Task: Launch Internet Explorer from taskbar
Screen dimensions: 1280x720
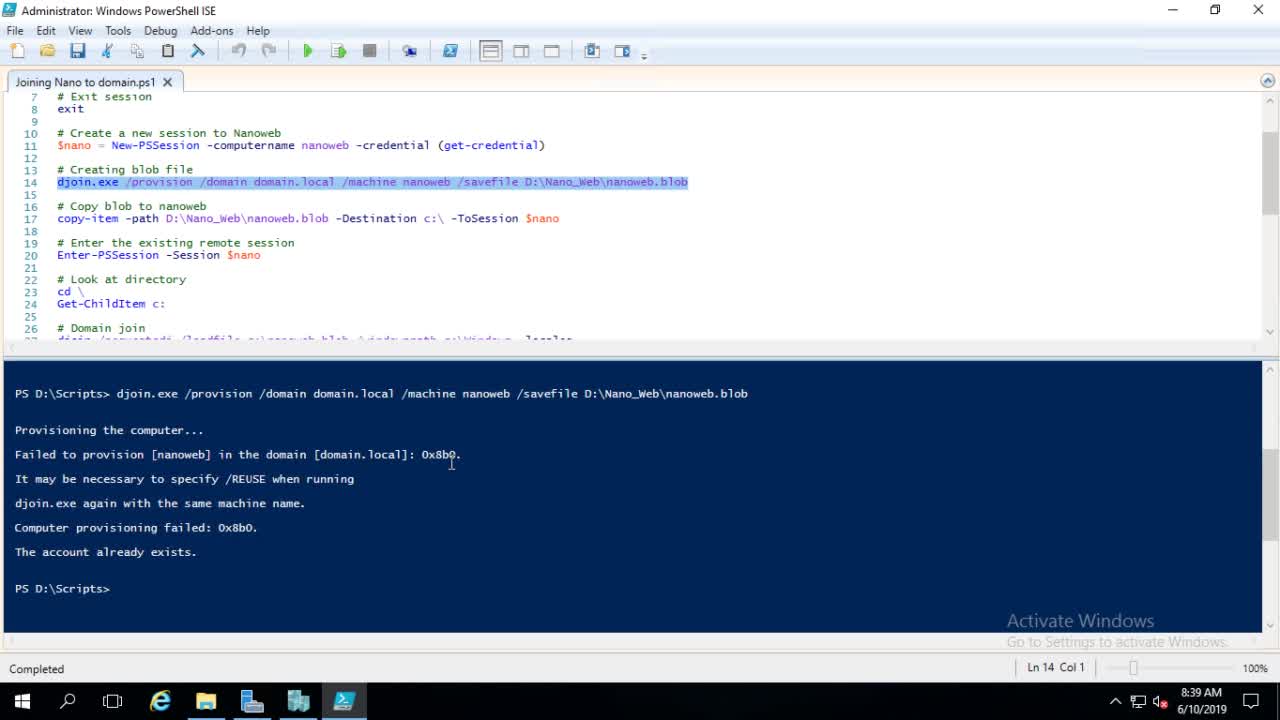Action: tap(160, 701)
